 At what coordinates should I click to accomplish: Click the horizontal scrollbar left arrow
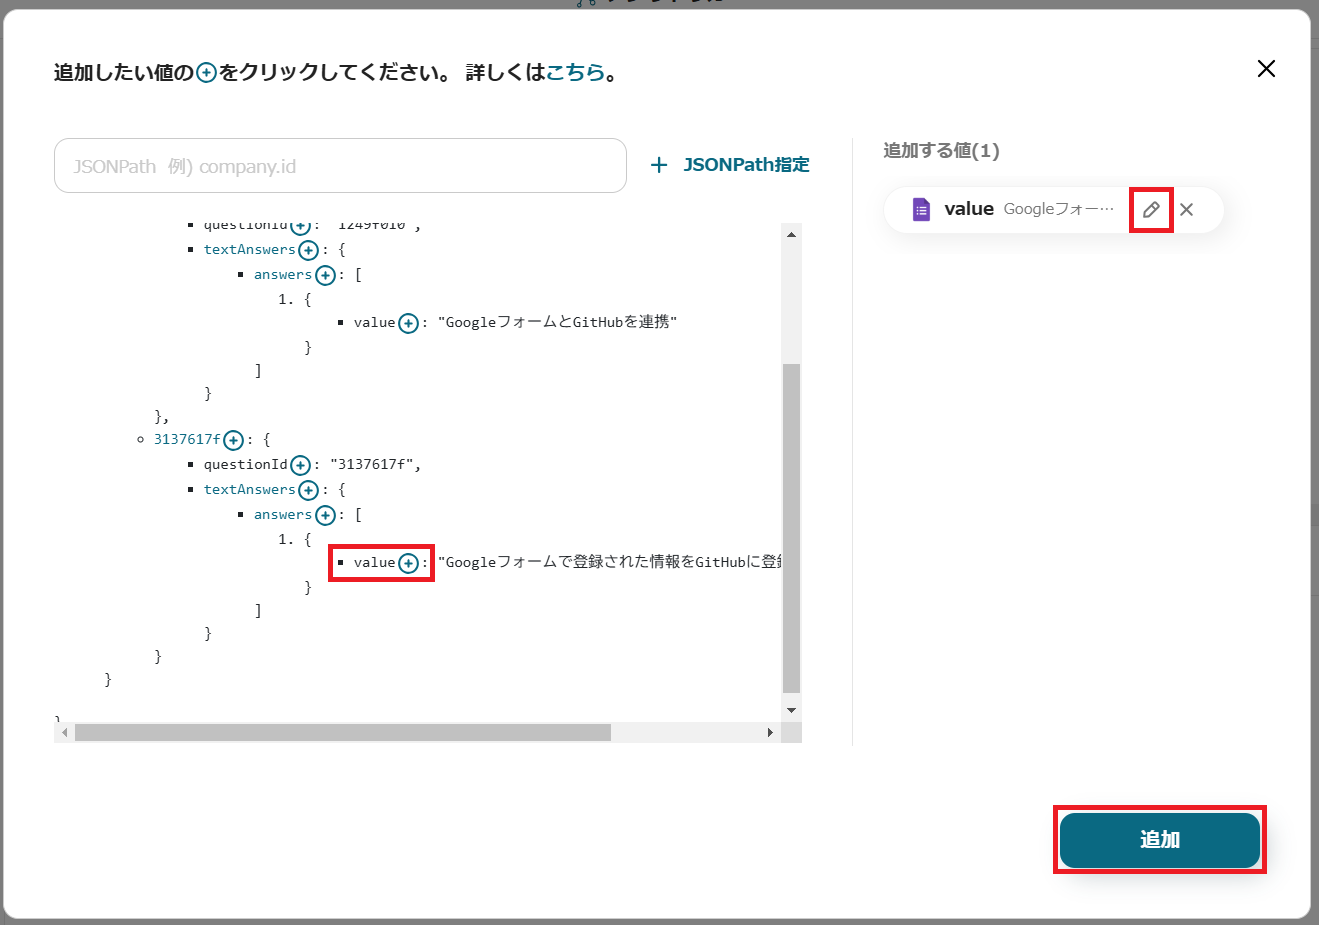pyautogui.click(x=64, y=733)
